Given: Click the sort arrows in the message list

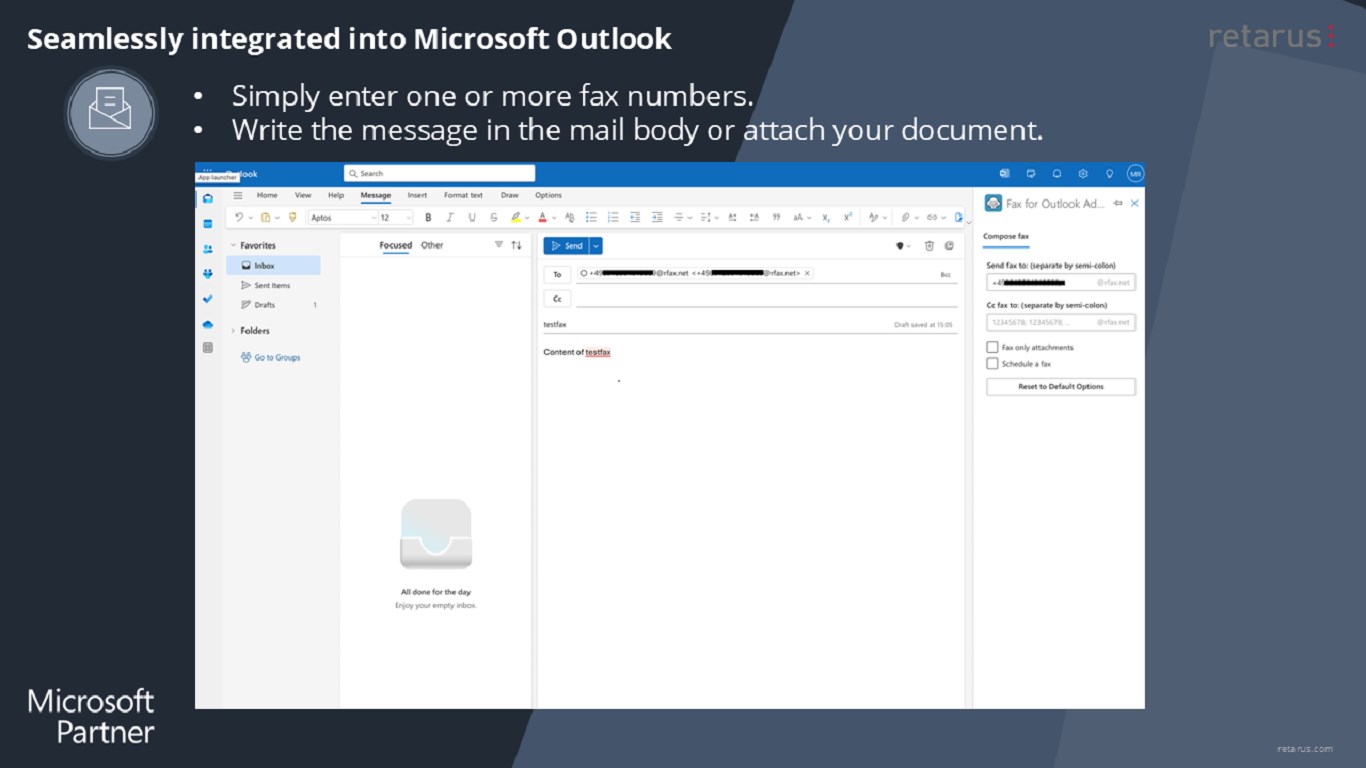Looking at the screenshot, I should [x=516, y=245].
